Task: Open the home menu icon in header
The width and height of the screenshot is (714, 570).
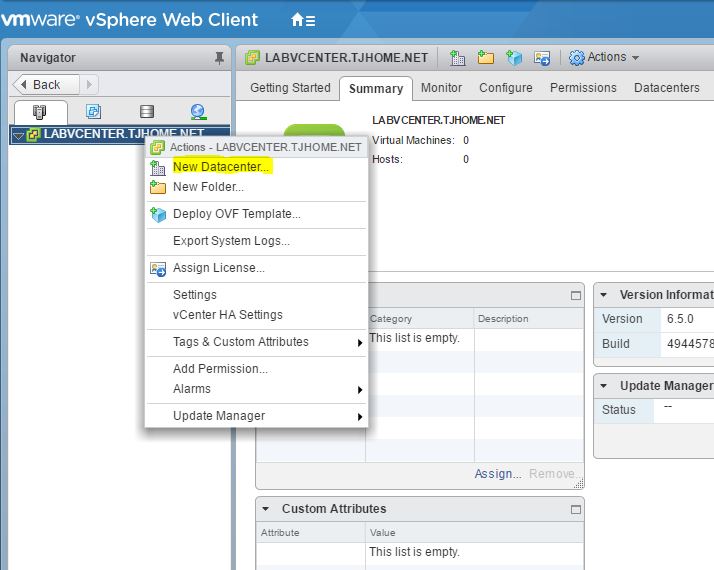Action: [x=303, y=20]
